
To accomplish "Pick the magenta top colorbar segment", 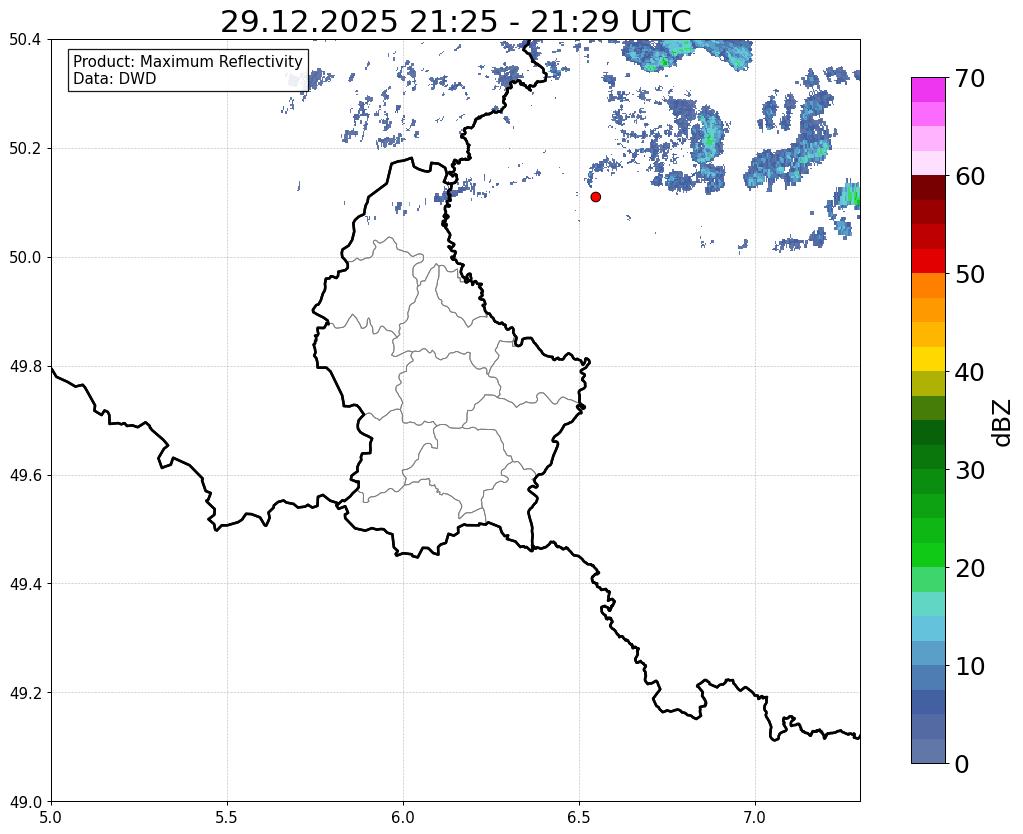I will point(928,90).
